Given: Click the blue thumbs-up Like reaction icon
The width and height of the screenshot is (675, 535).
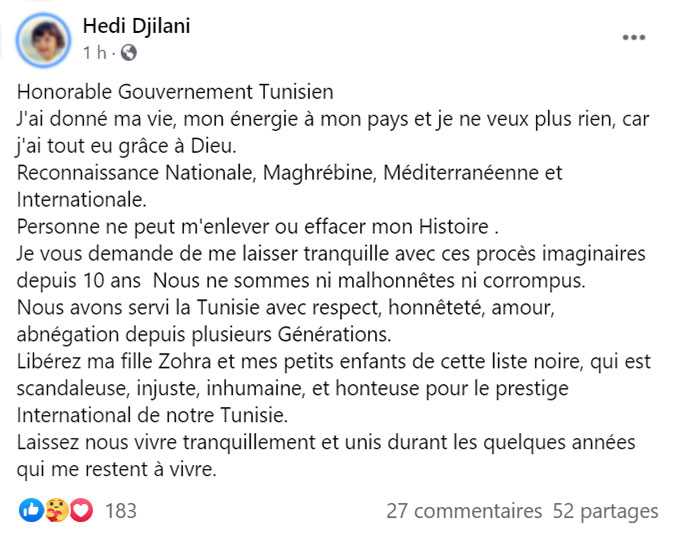Looking at the screenshot, I should pos(31,510).
